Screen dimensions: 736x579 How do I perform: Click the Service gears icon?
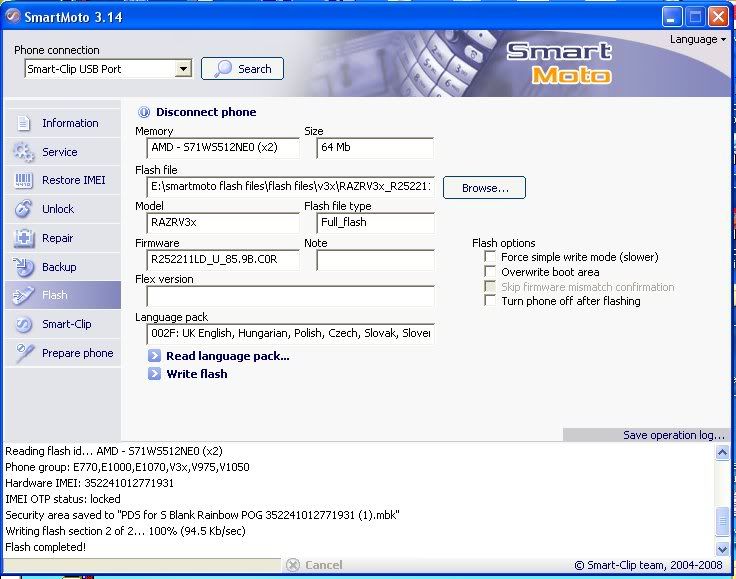pos(23,152)
